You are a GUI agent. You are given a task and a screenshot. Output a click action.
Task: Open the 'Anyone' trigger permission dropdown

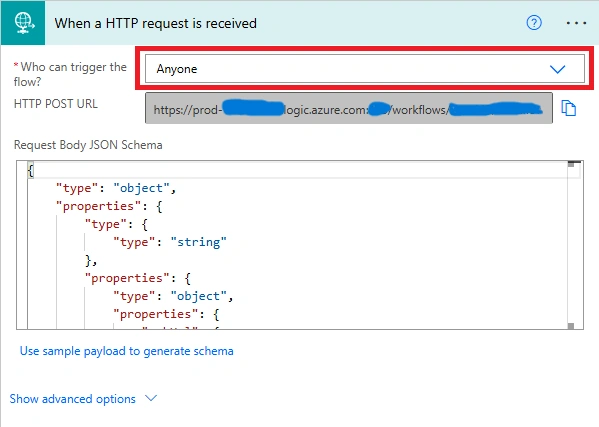pyautogui.click(x=364, y=69)
